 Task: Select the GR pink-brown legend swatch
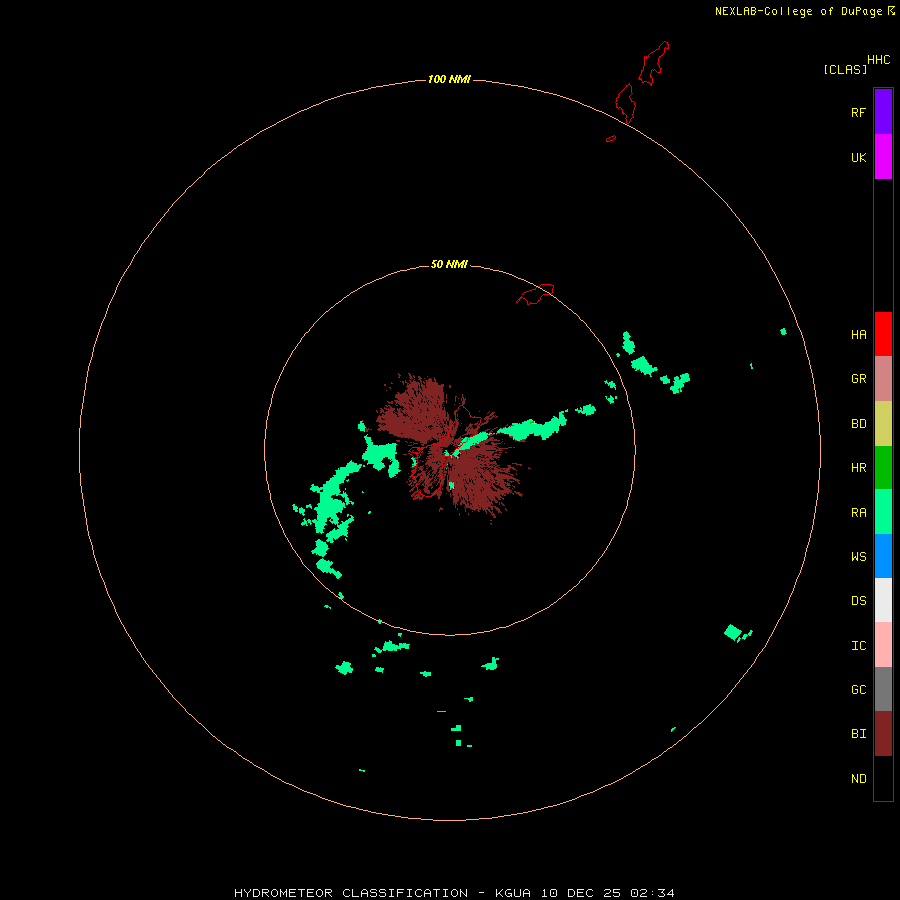pos(883,379)
